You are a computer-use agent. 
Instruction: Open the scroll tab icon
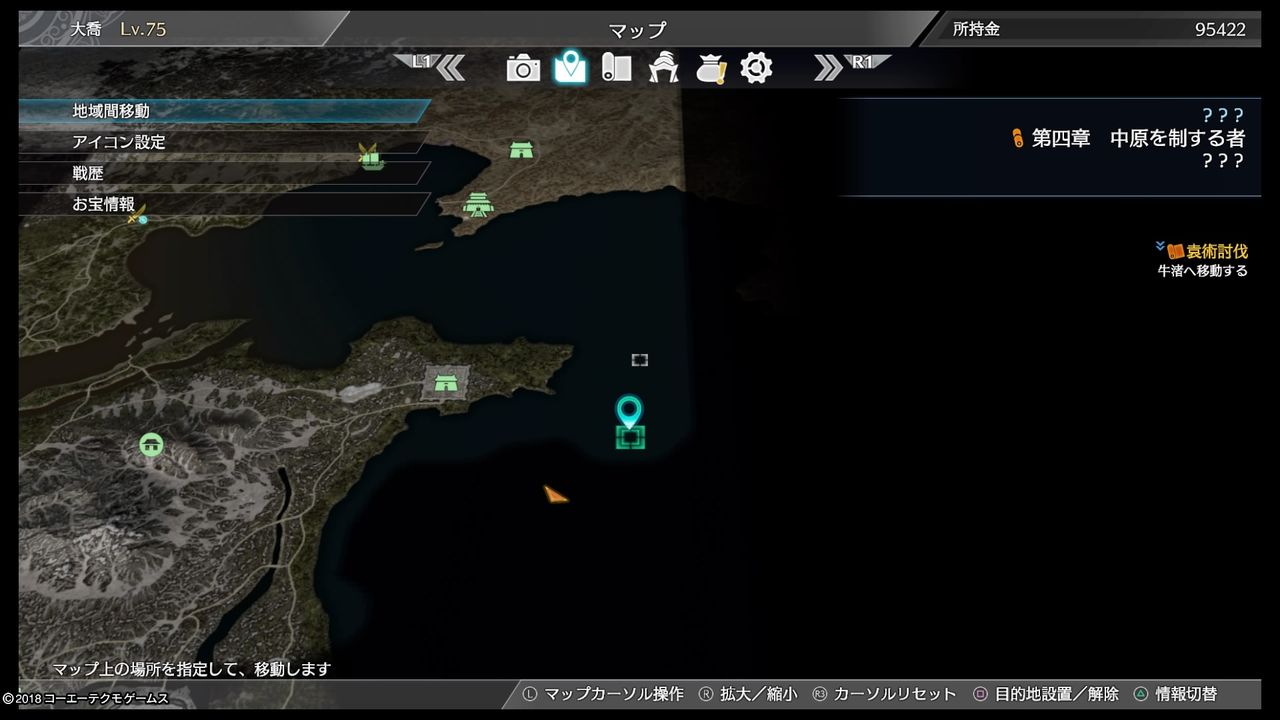[x=616, y=67]
